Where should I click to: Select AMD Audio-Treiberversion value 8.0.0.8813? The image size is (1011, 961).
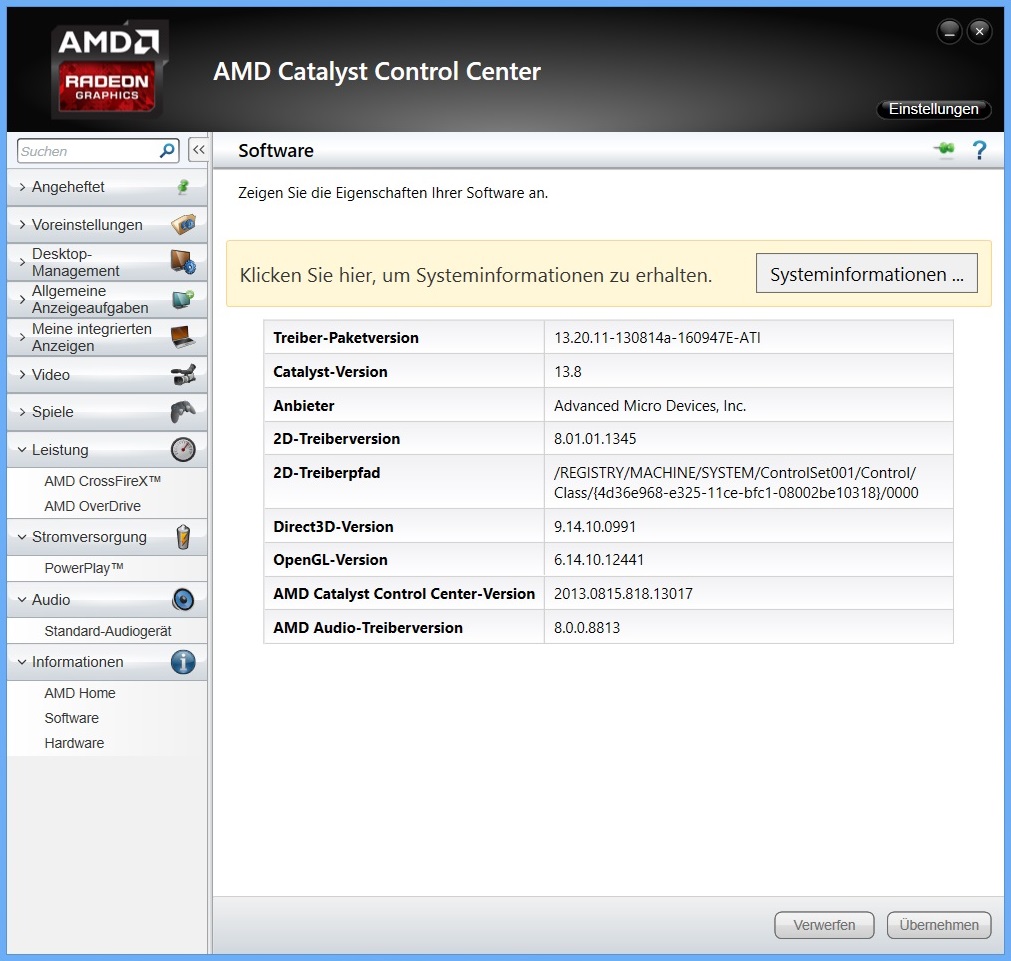click(587, 628)
